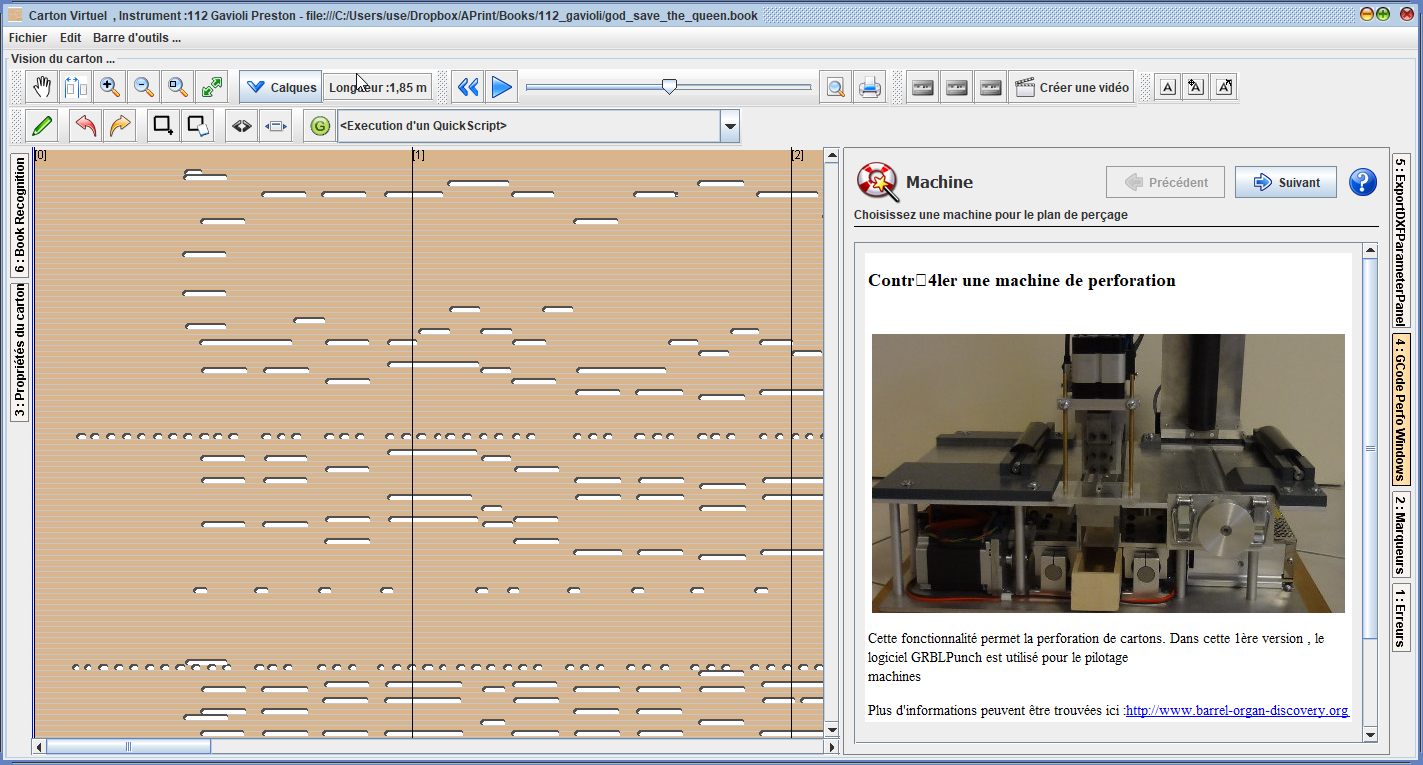Open the Fichier menu
1423x765 pixels.
(x=28, y=38)
